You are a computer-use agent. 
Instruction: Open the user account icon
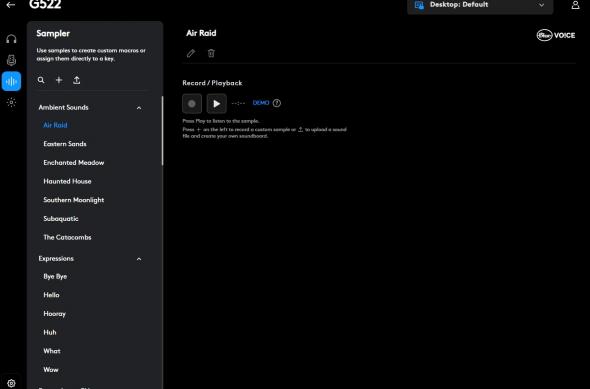coord(575,5)
